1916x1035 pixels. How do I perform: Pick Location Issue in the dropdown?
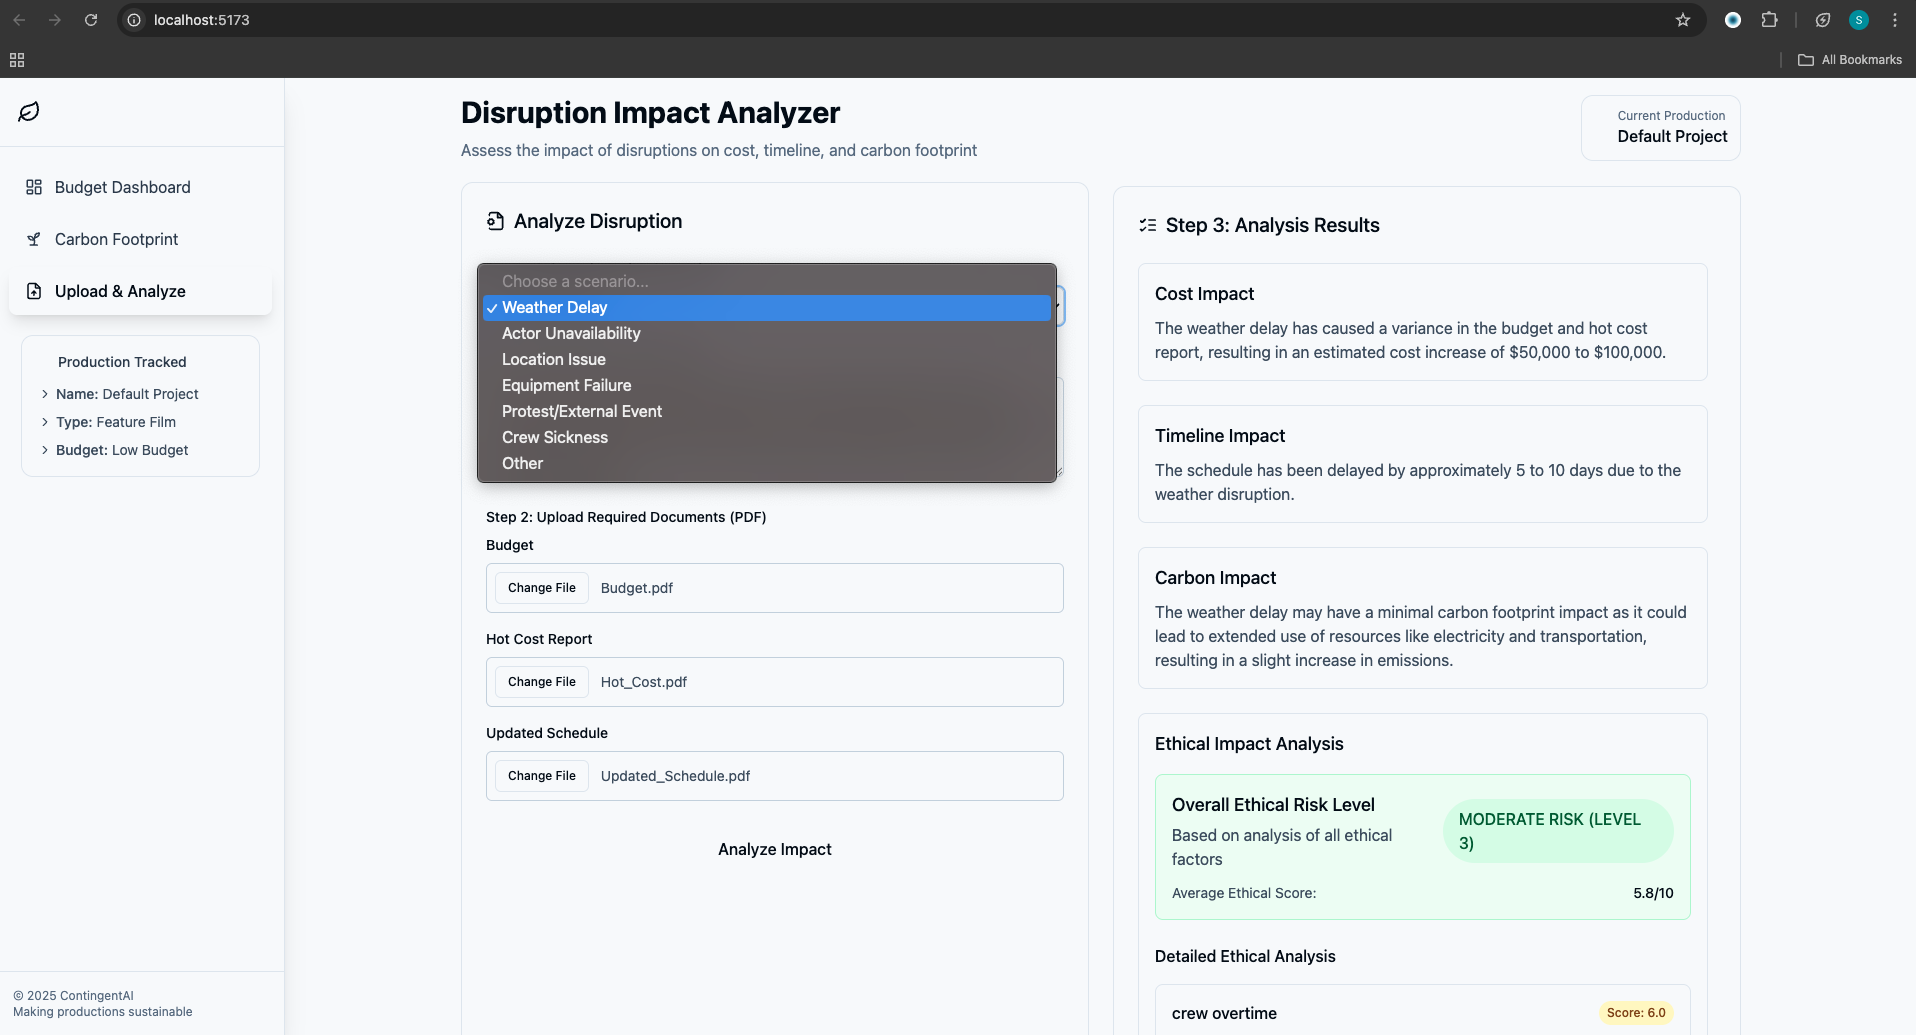coord(767,360)
